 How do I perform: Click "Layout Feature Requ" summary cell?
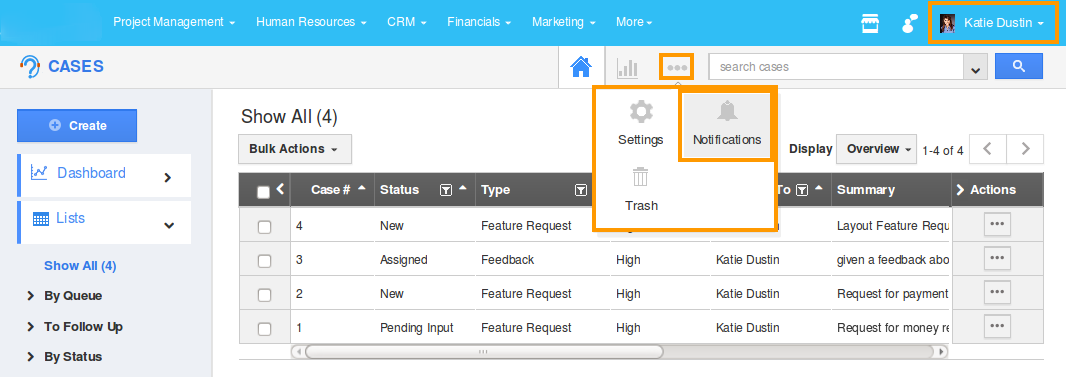[892, 226]
